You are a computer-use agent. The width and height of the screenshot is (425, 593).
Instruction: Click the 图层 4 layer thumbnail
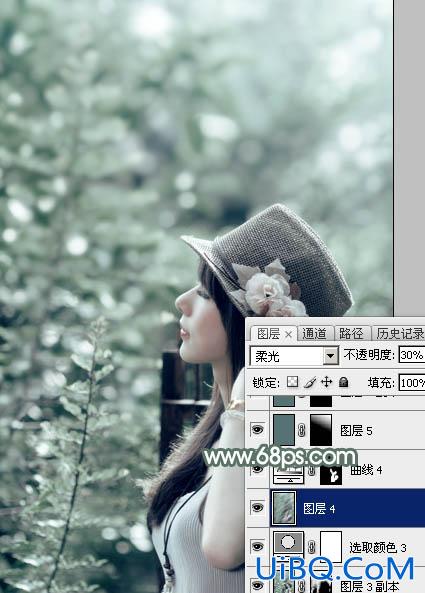284,508
